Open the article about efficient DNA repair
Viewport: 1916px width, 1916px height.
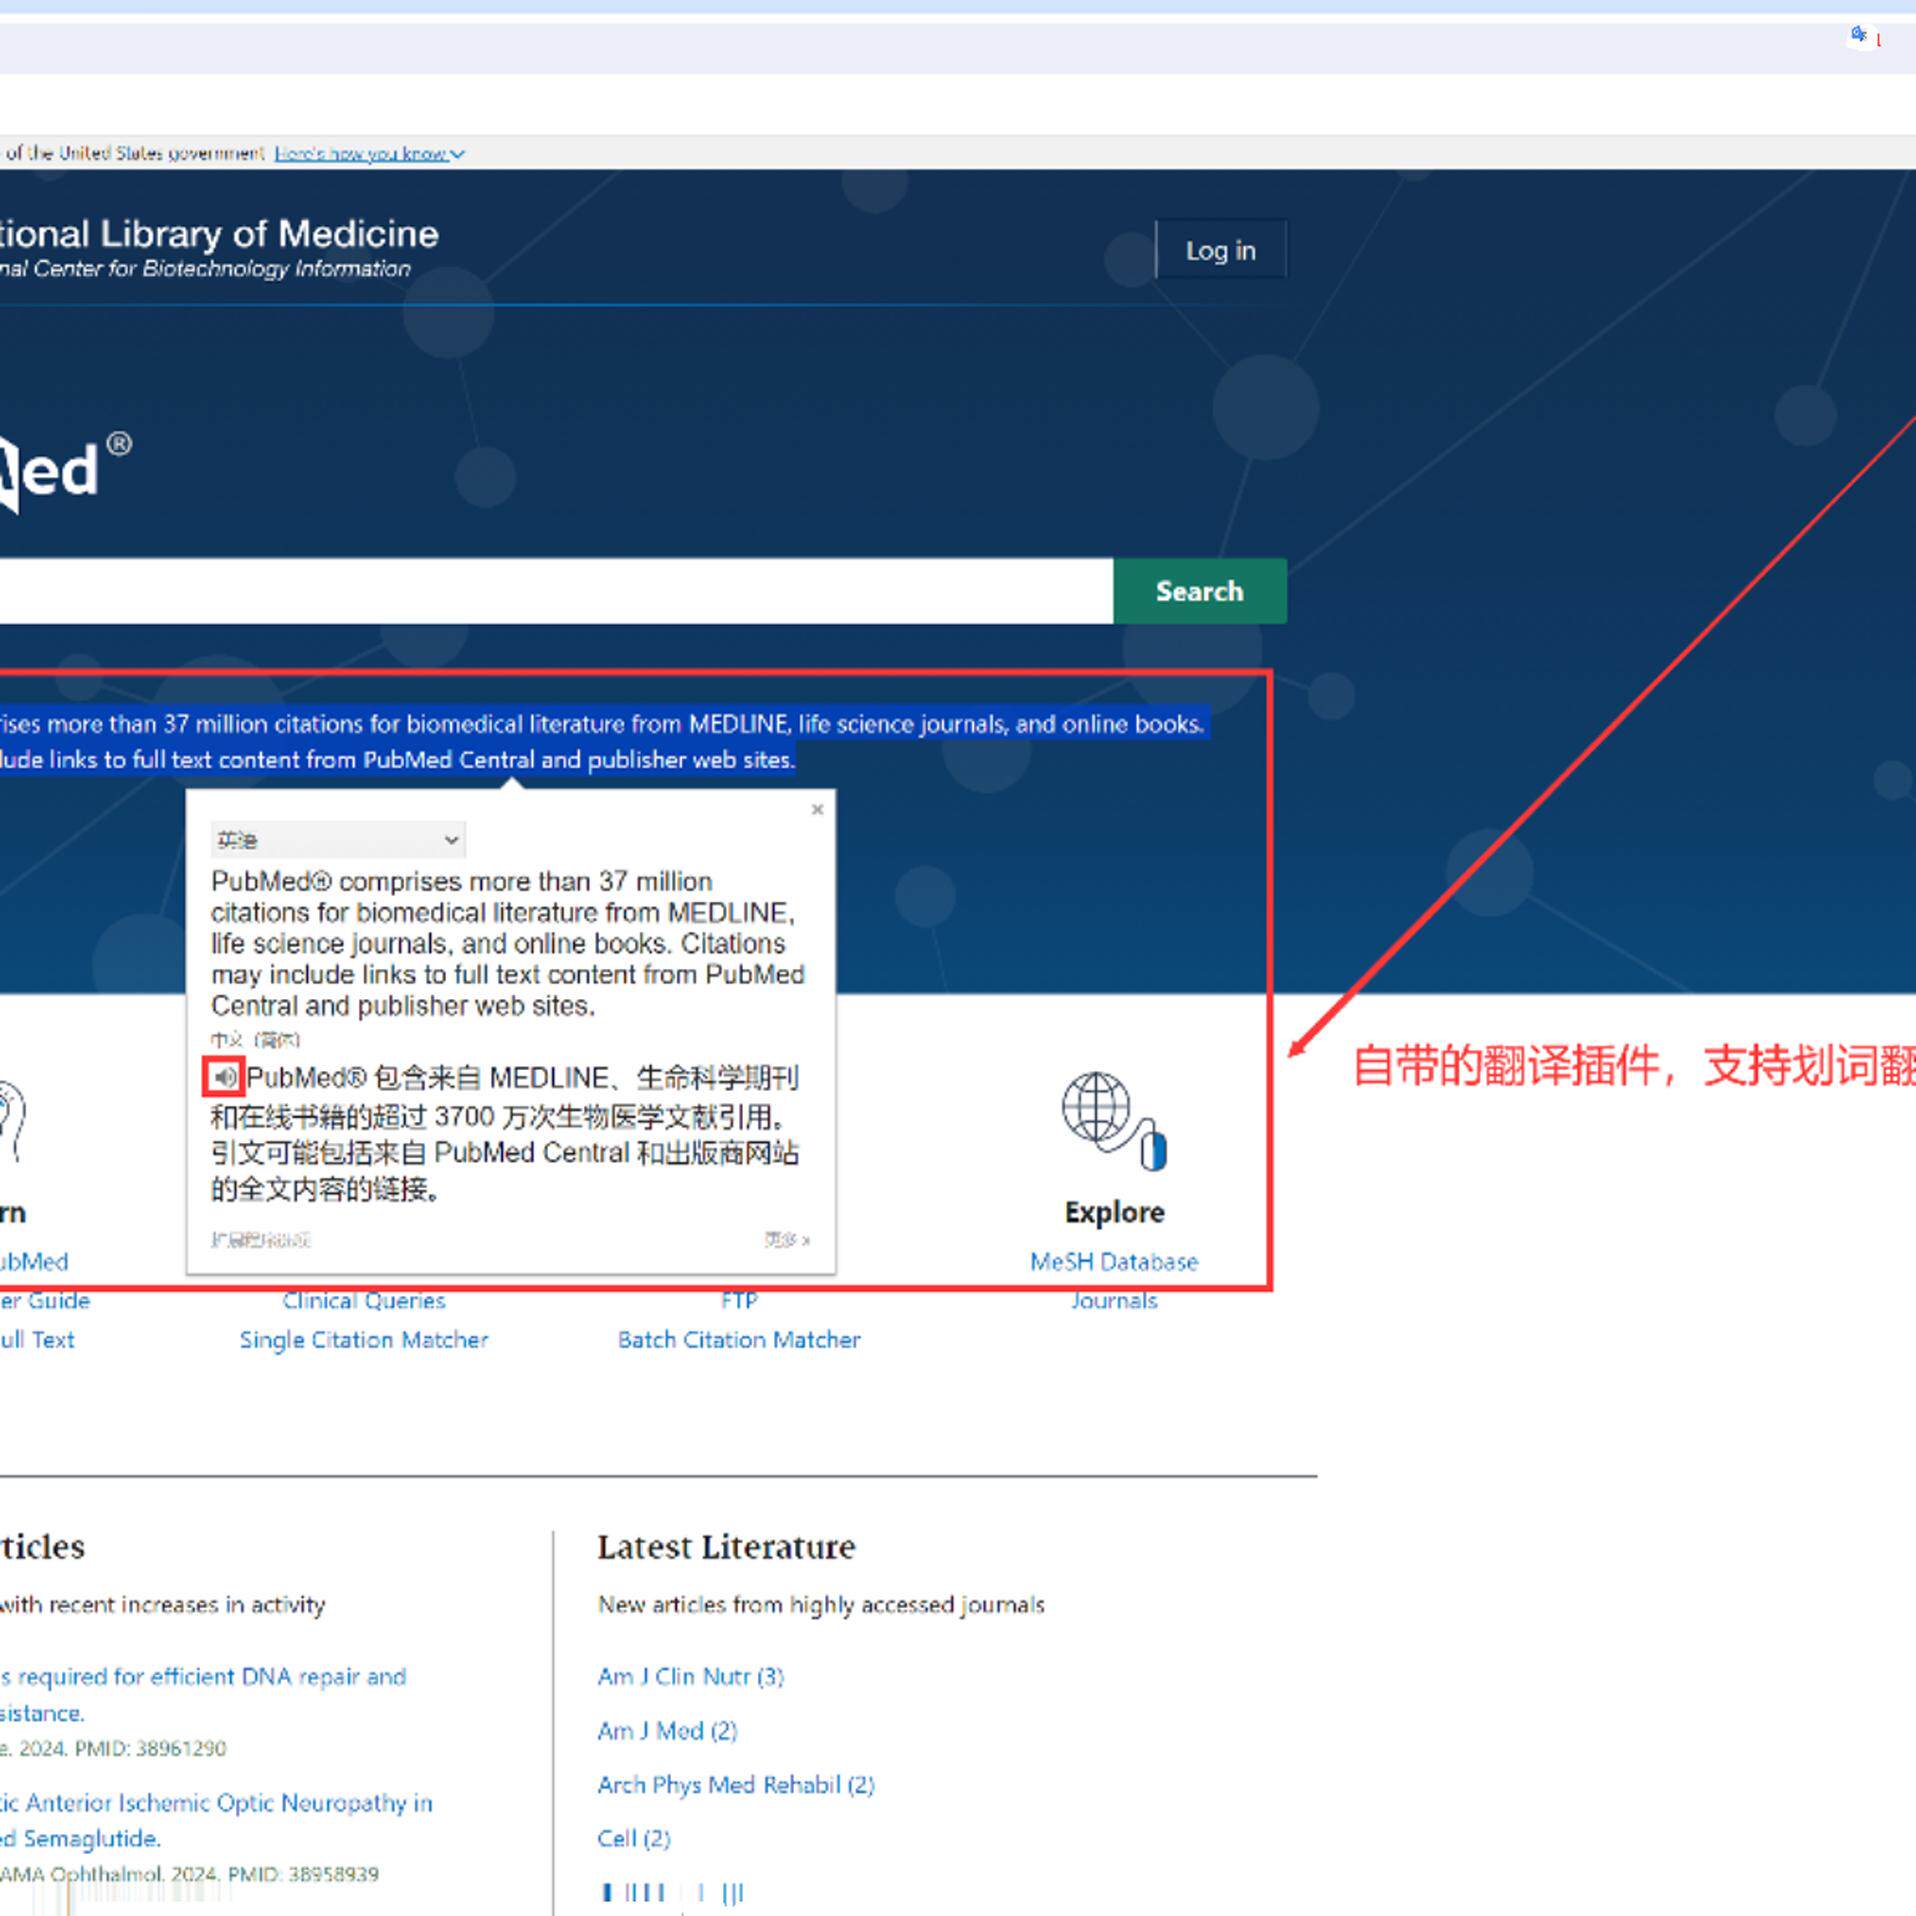(203, 1694)
